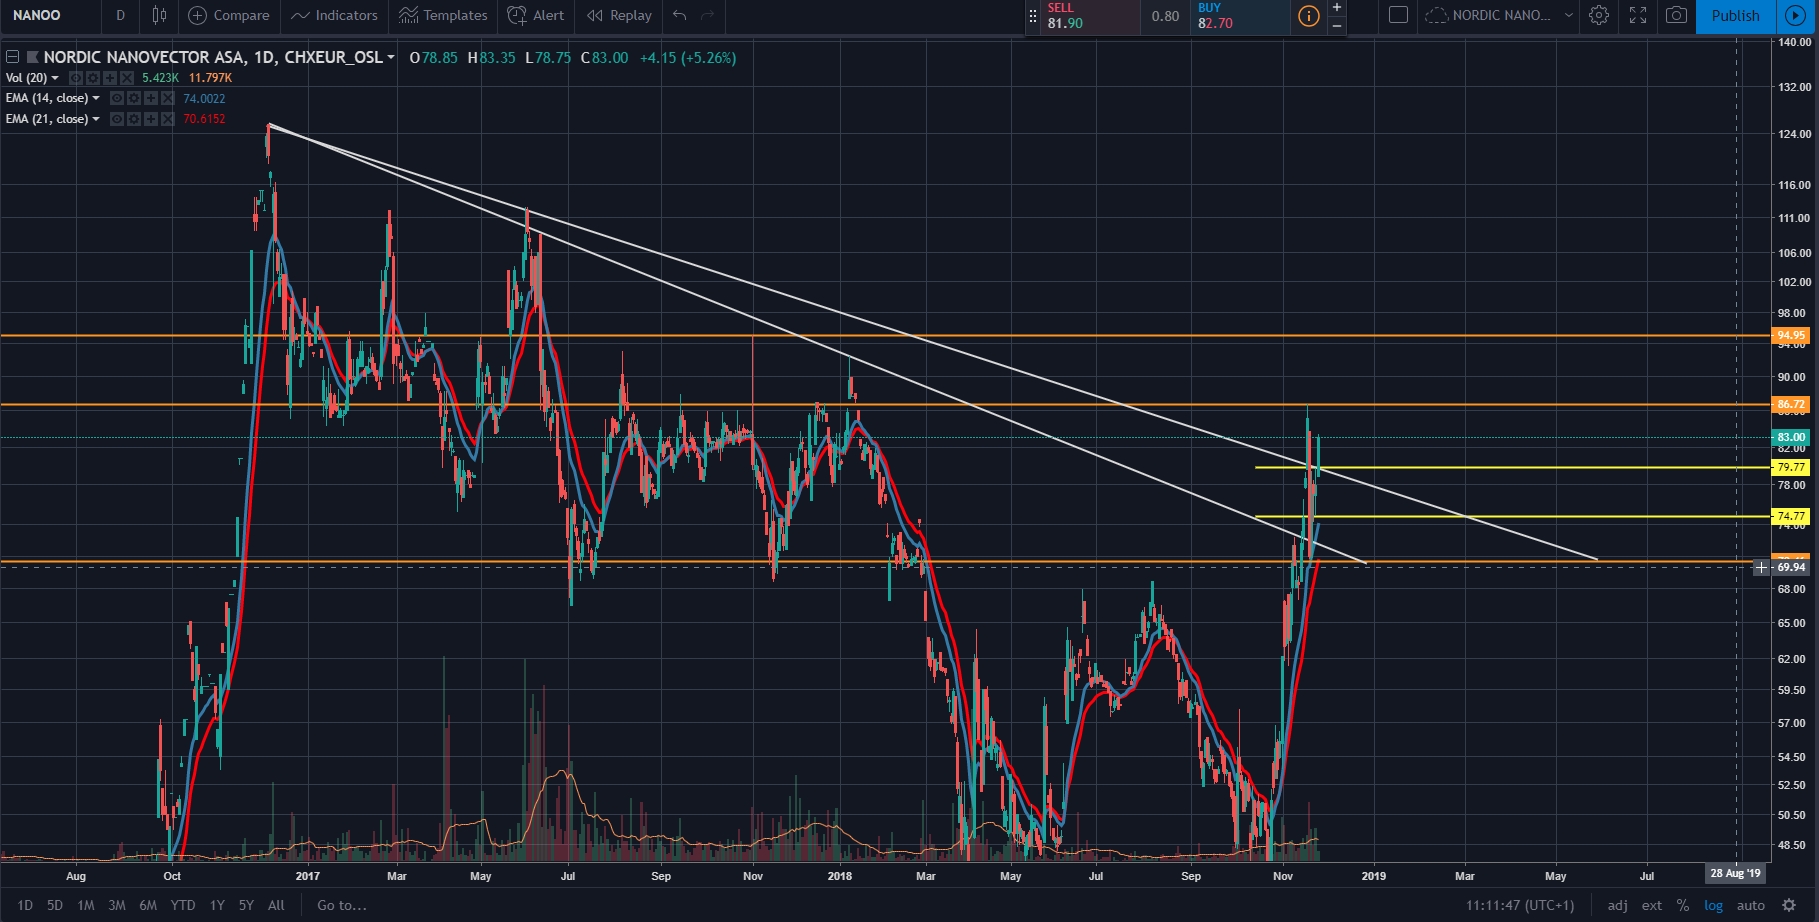
Task: Click the BUY 82.70 button
Action: (1240, 16)
